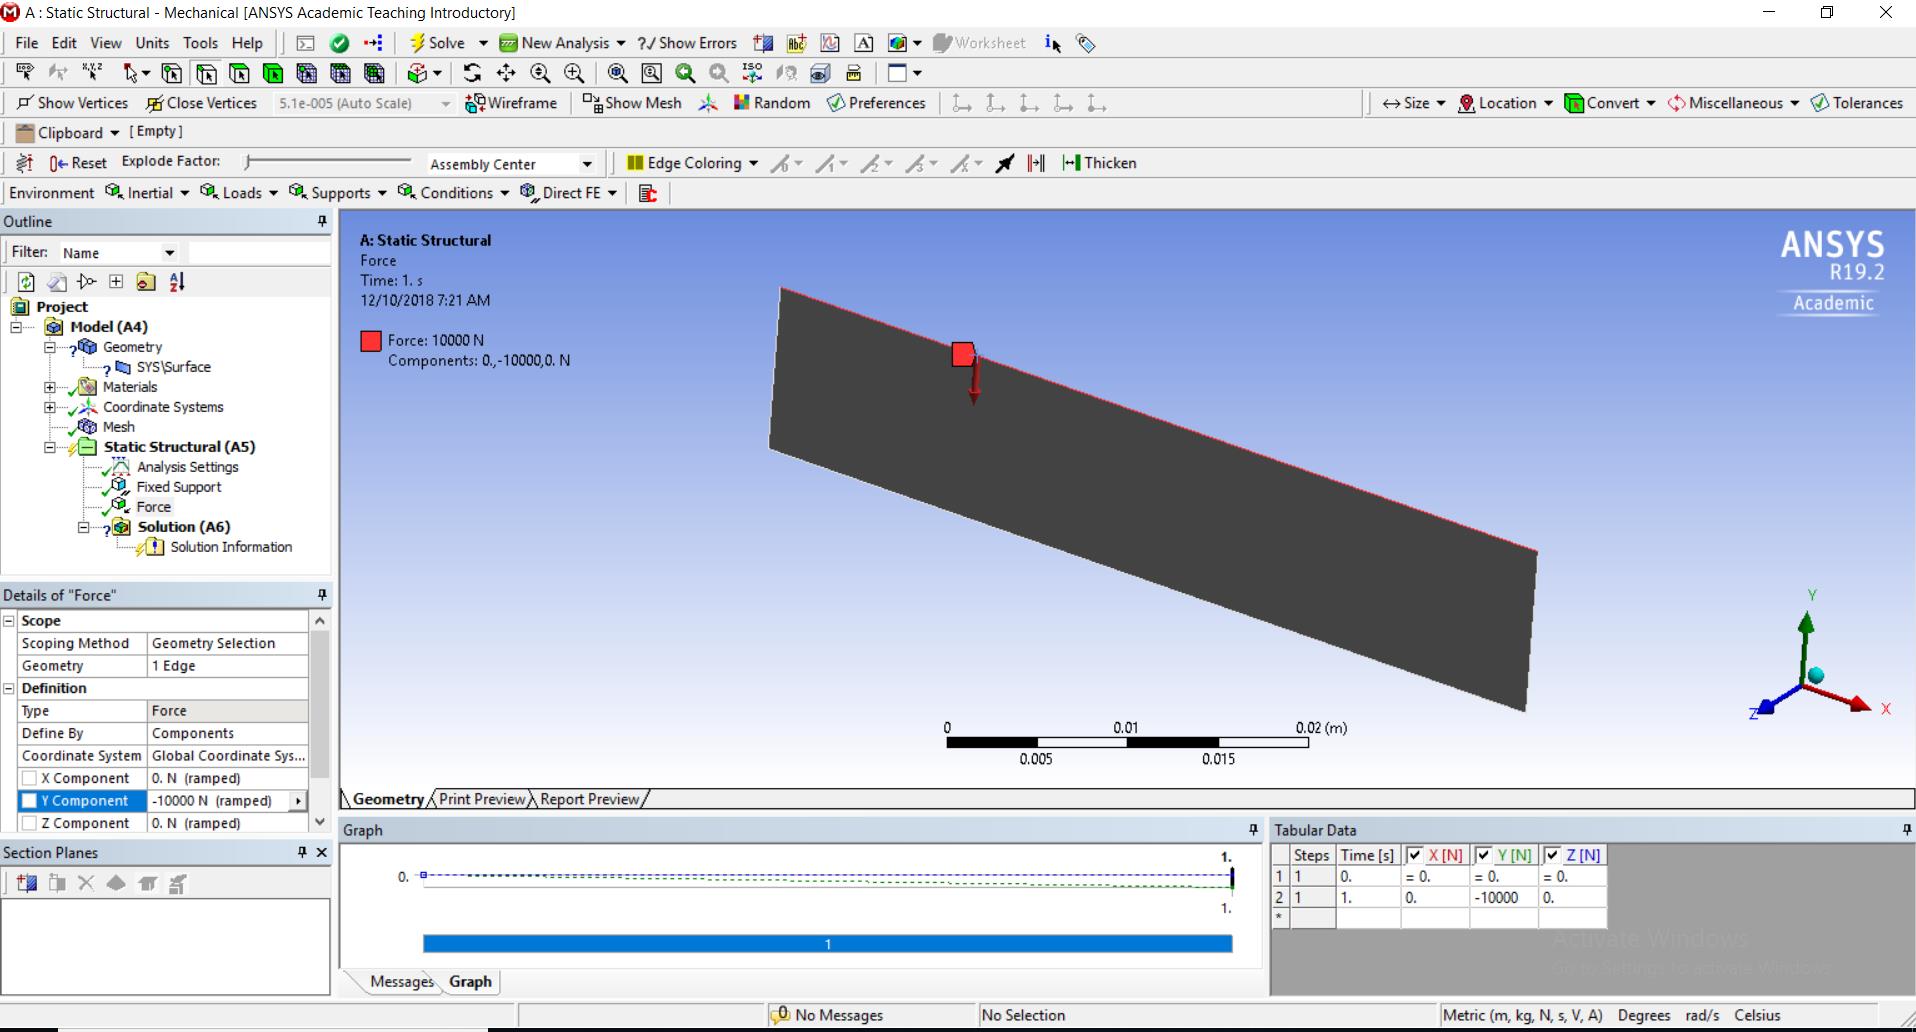Viewport: 1916px width, 1032px height.
Task: Click the Reset explode button
Action: [78, 163]
